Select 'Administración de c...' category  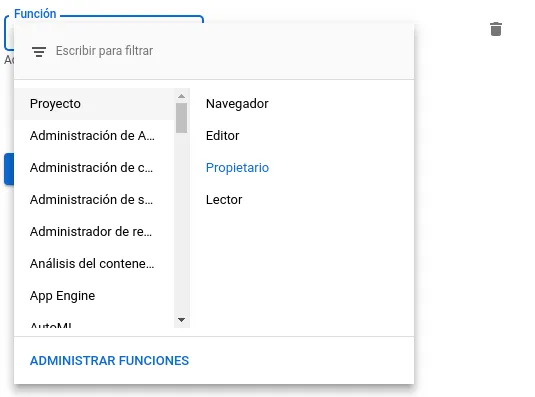[x=94, y=168]
